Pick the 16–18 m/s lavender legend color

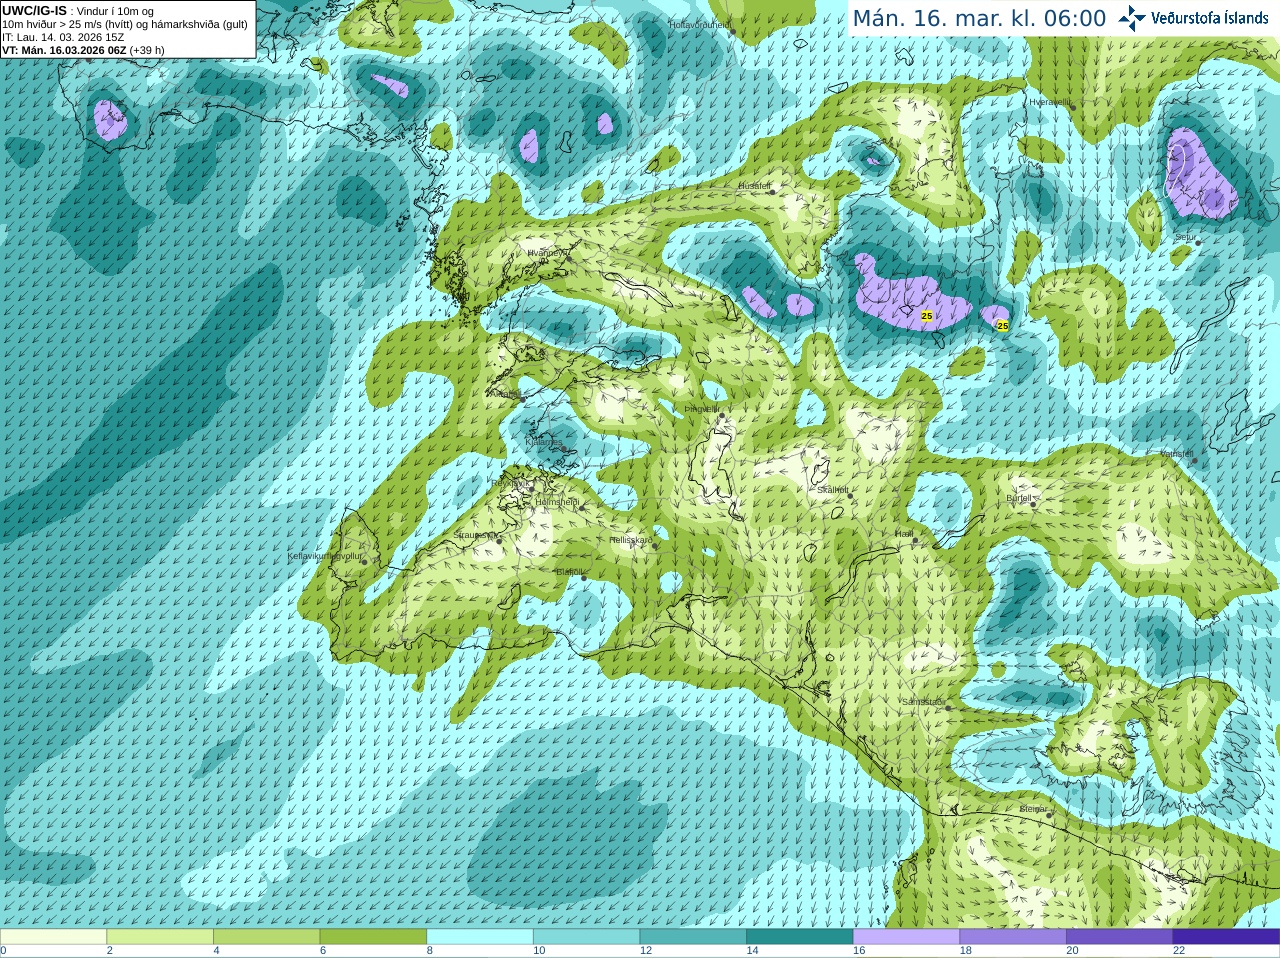click(906, 937)
